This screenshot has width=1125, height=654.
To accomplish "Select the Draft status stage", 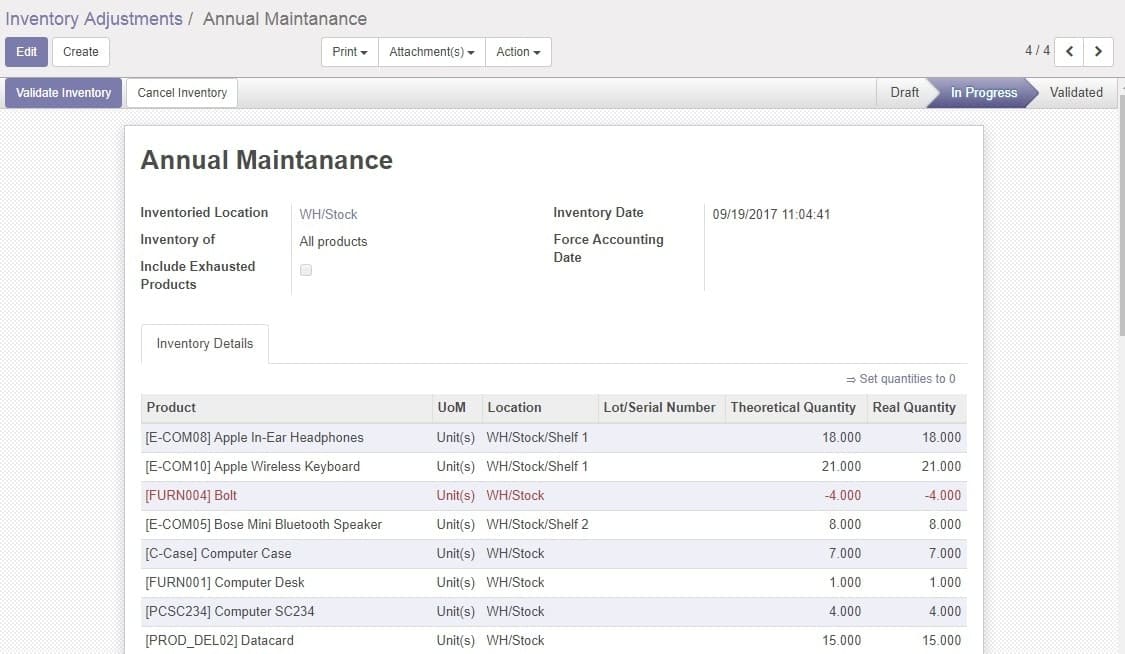I will tap(904, 93).
